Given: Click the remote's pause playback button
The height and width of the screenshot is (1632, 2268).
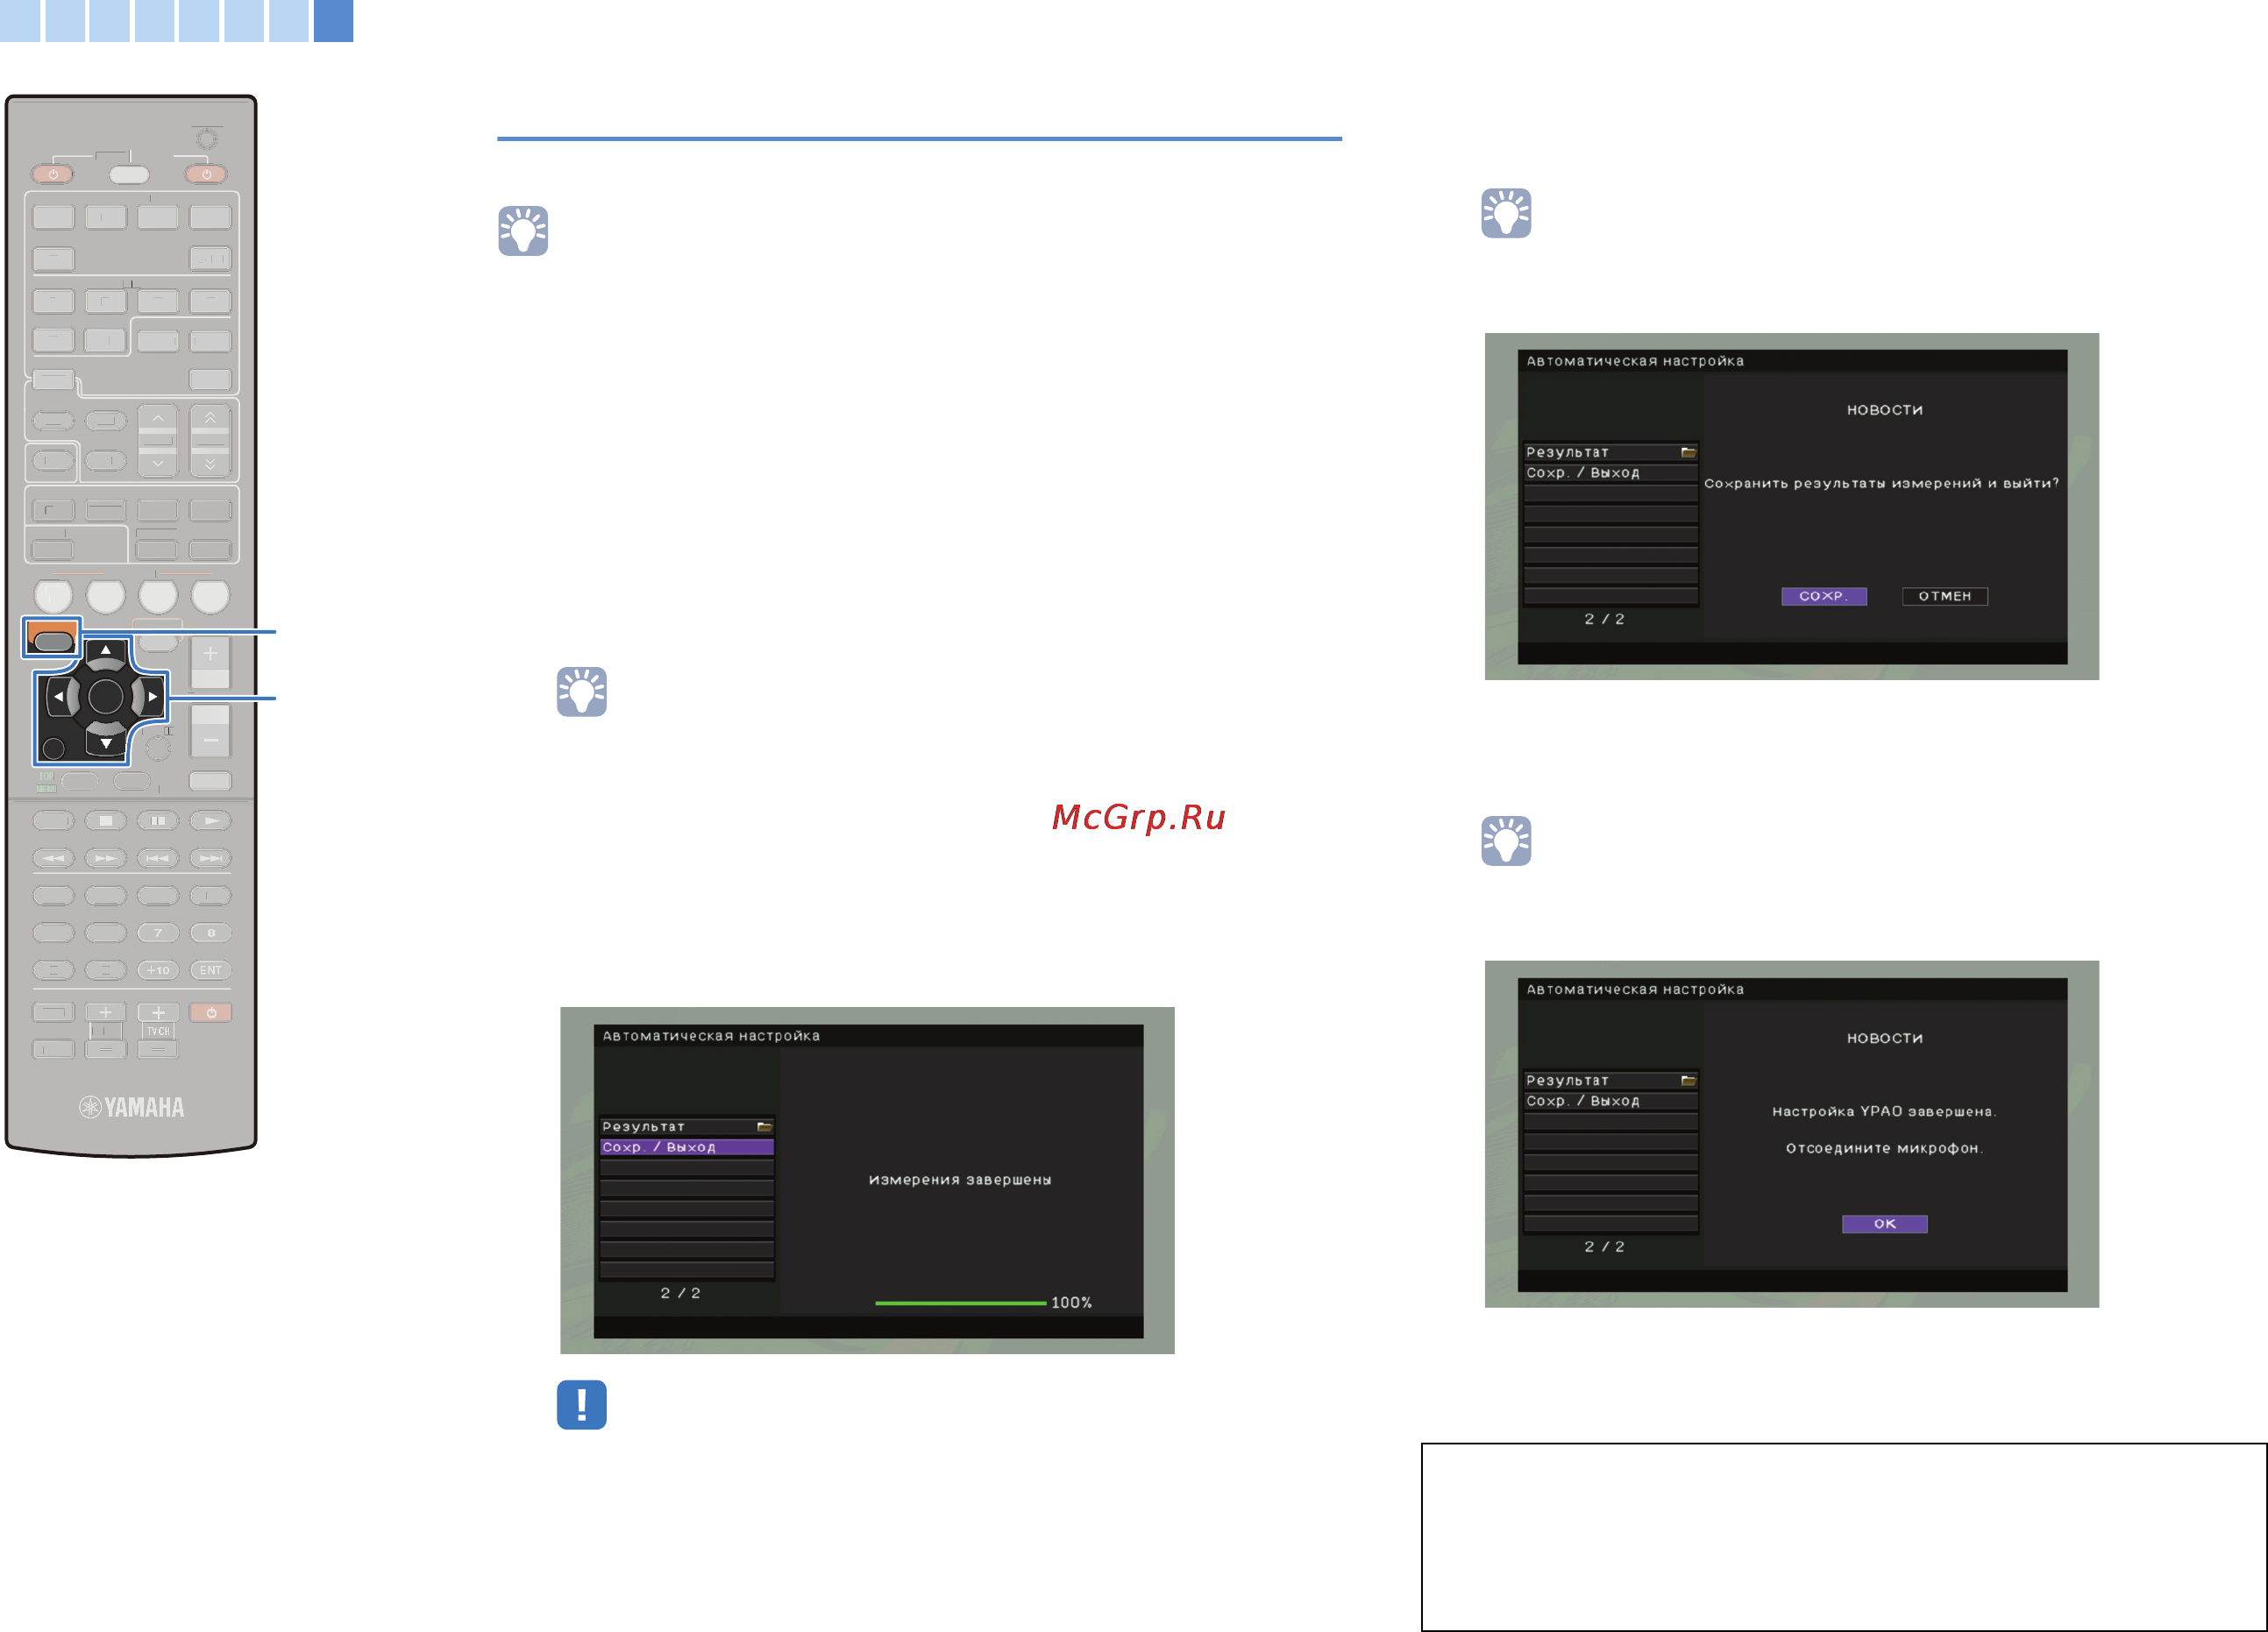Looking at the screenshot, I should 158,821.
